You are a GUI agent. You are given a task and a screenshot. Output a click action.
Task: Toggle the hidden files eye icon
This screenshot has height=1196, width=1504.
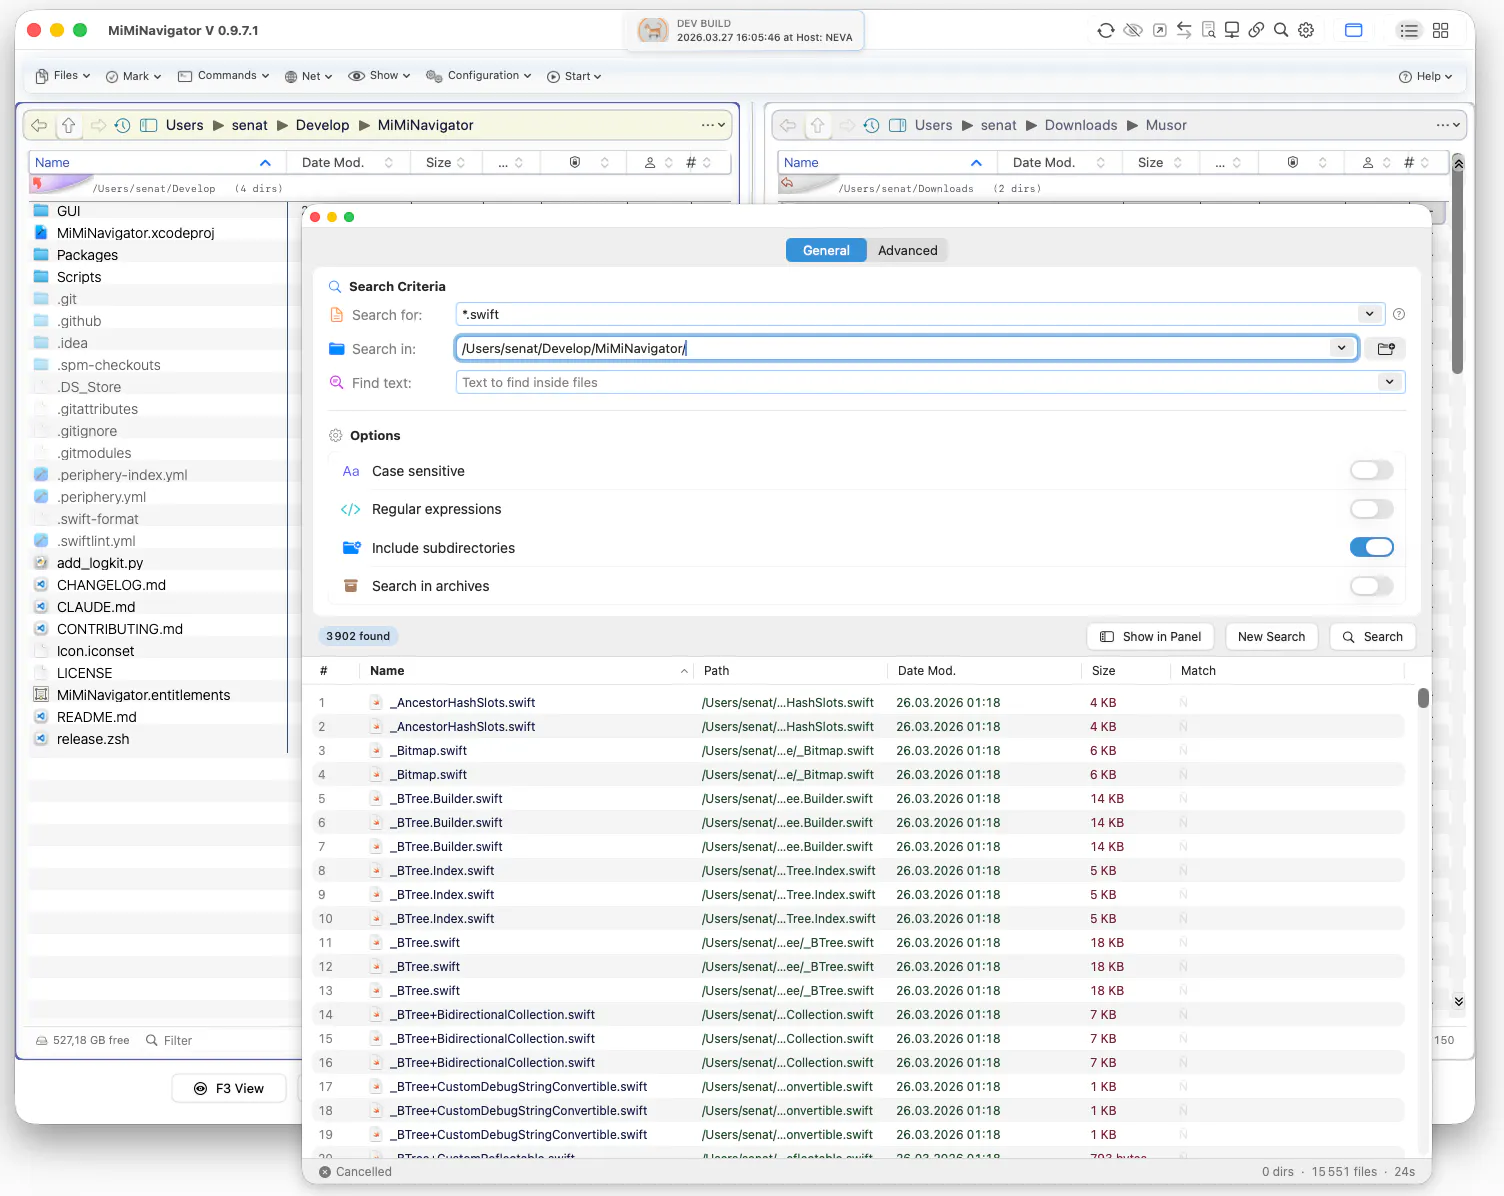click(1133, 30)
